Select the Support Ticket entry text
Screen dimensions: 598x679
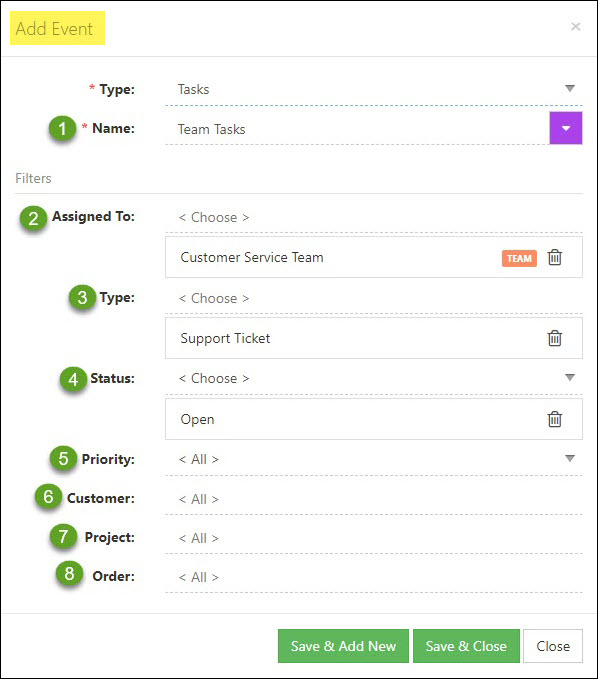coord(225,338)
